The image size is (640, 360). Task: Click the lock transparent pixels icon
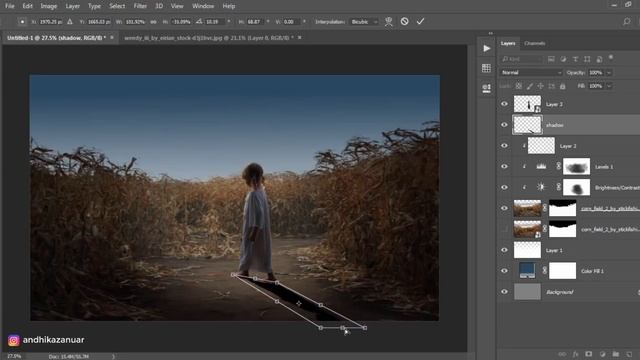[518, 86]
